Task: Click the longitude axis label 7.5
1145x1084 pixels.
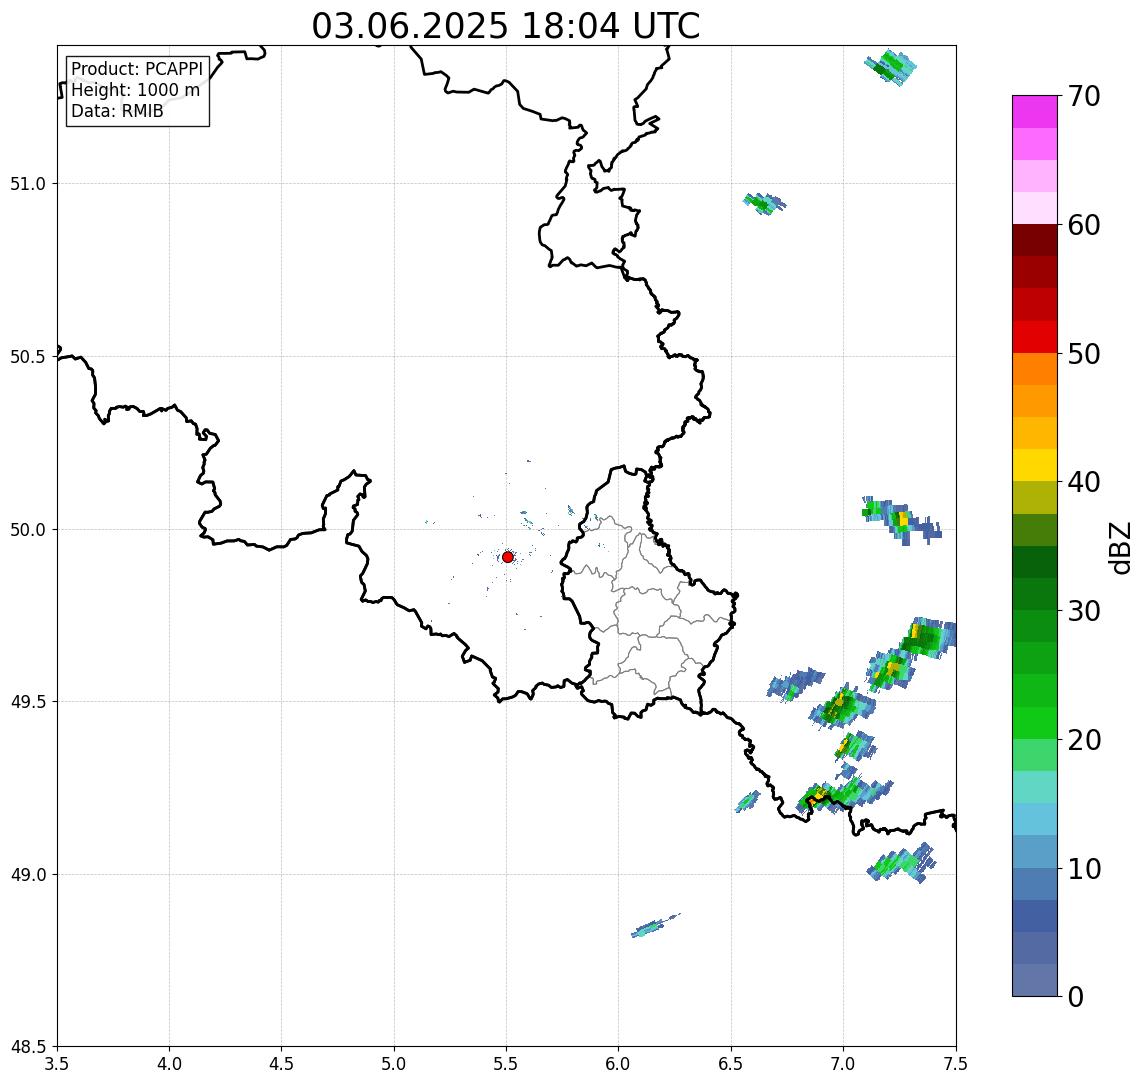Action: pos(956,1064)
